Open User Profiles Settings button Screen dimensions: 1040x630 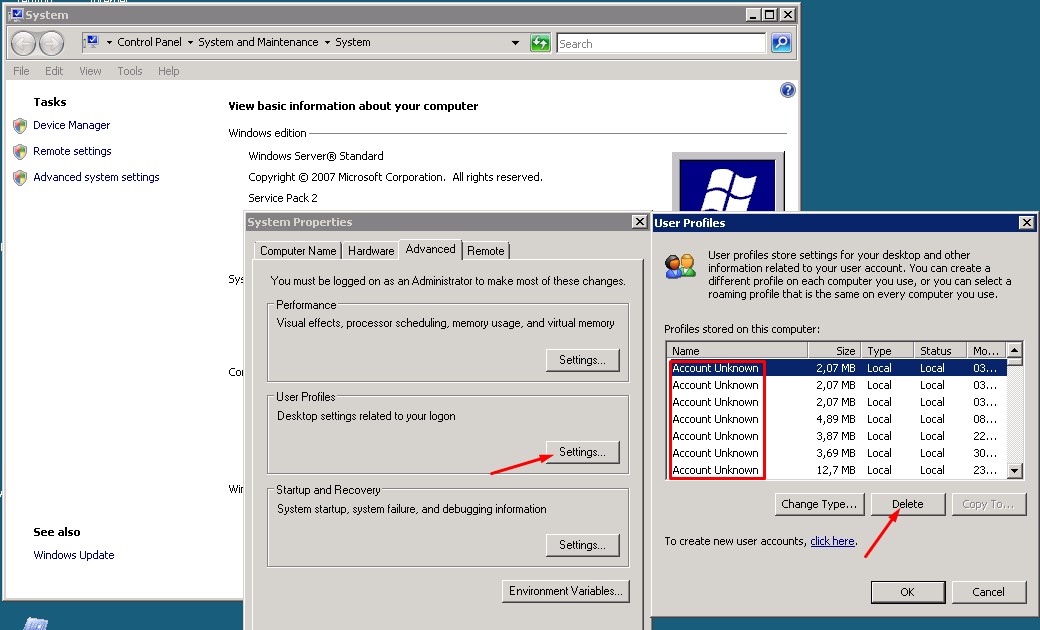click(582, 452)
